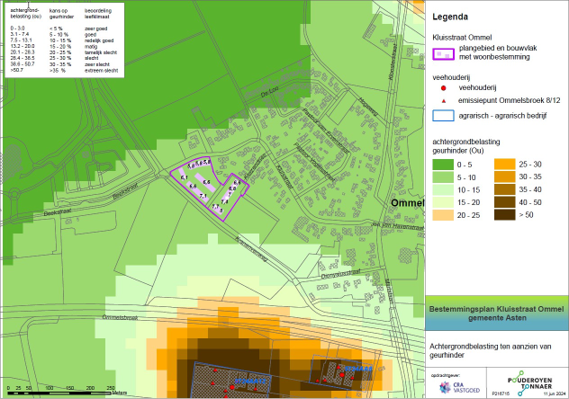
Task: Click the 'Bestemmingsplan Kluisstraat Ommel' title banner
Action: pos(497,313)
